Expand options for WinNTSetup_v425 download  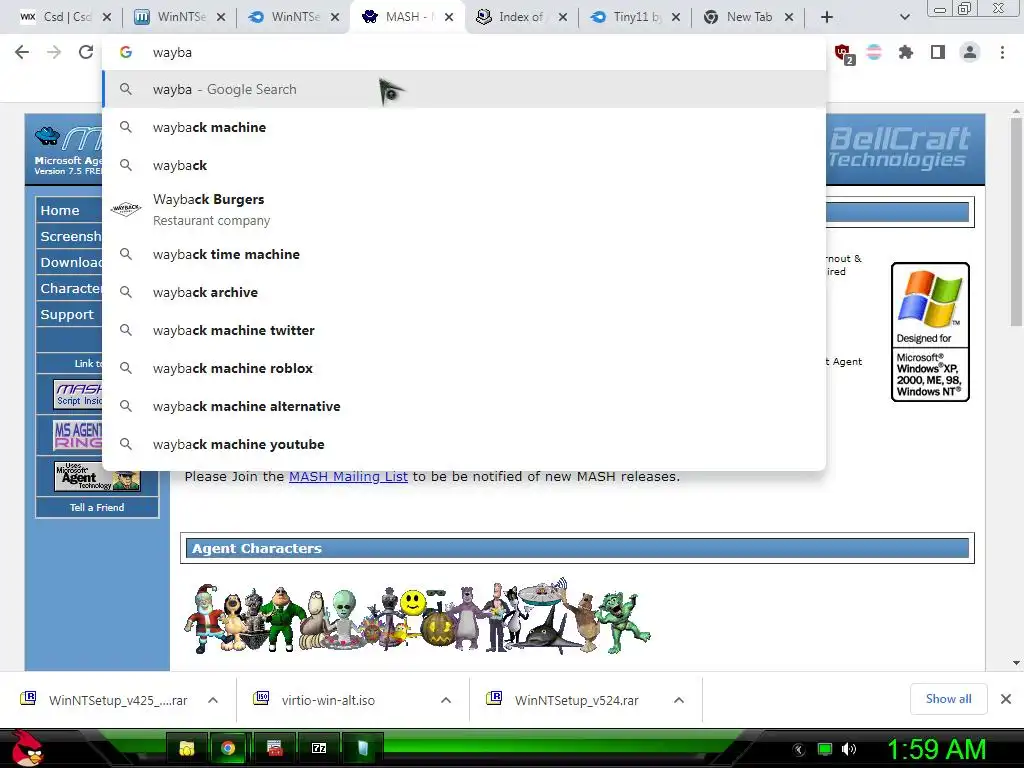(213, 700)
